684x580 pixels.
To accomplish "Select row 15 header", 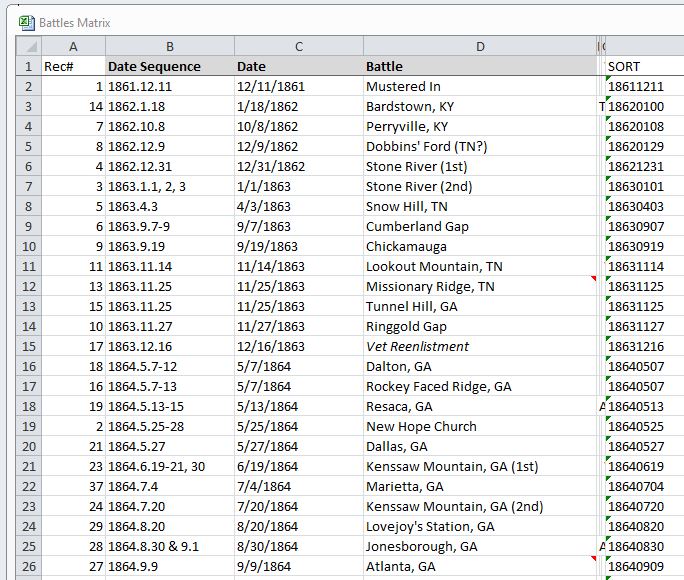I will click(28, 346).
